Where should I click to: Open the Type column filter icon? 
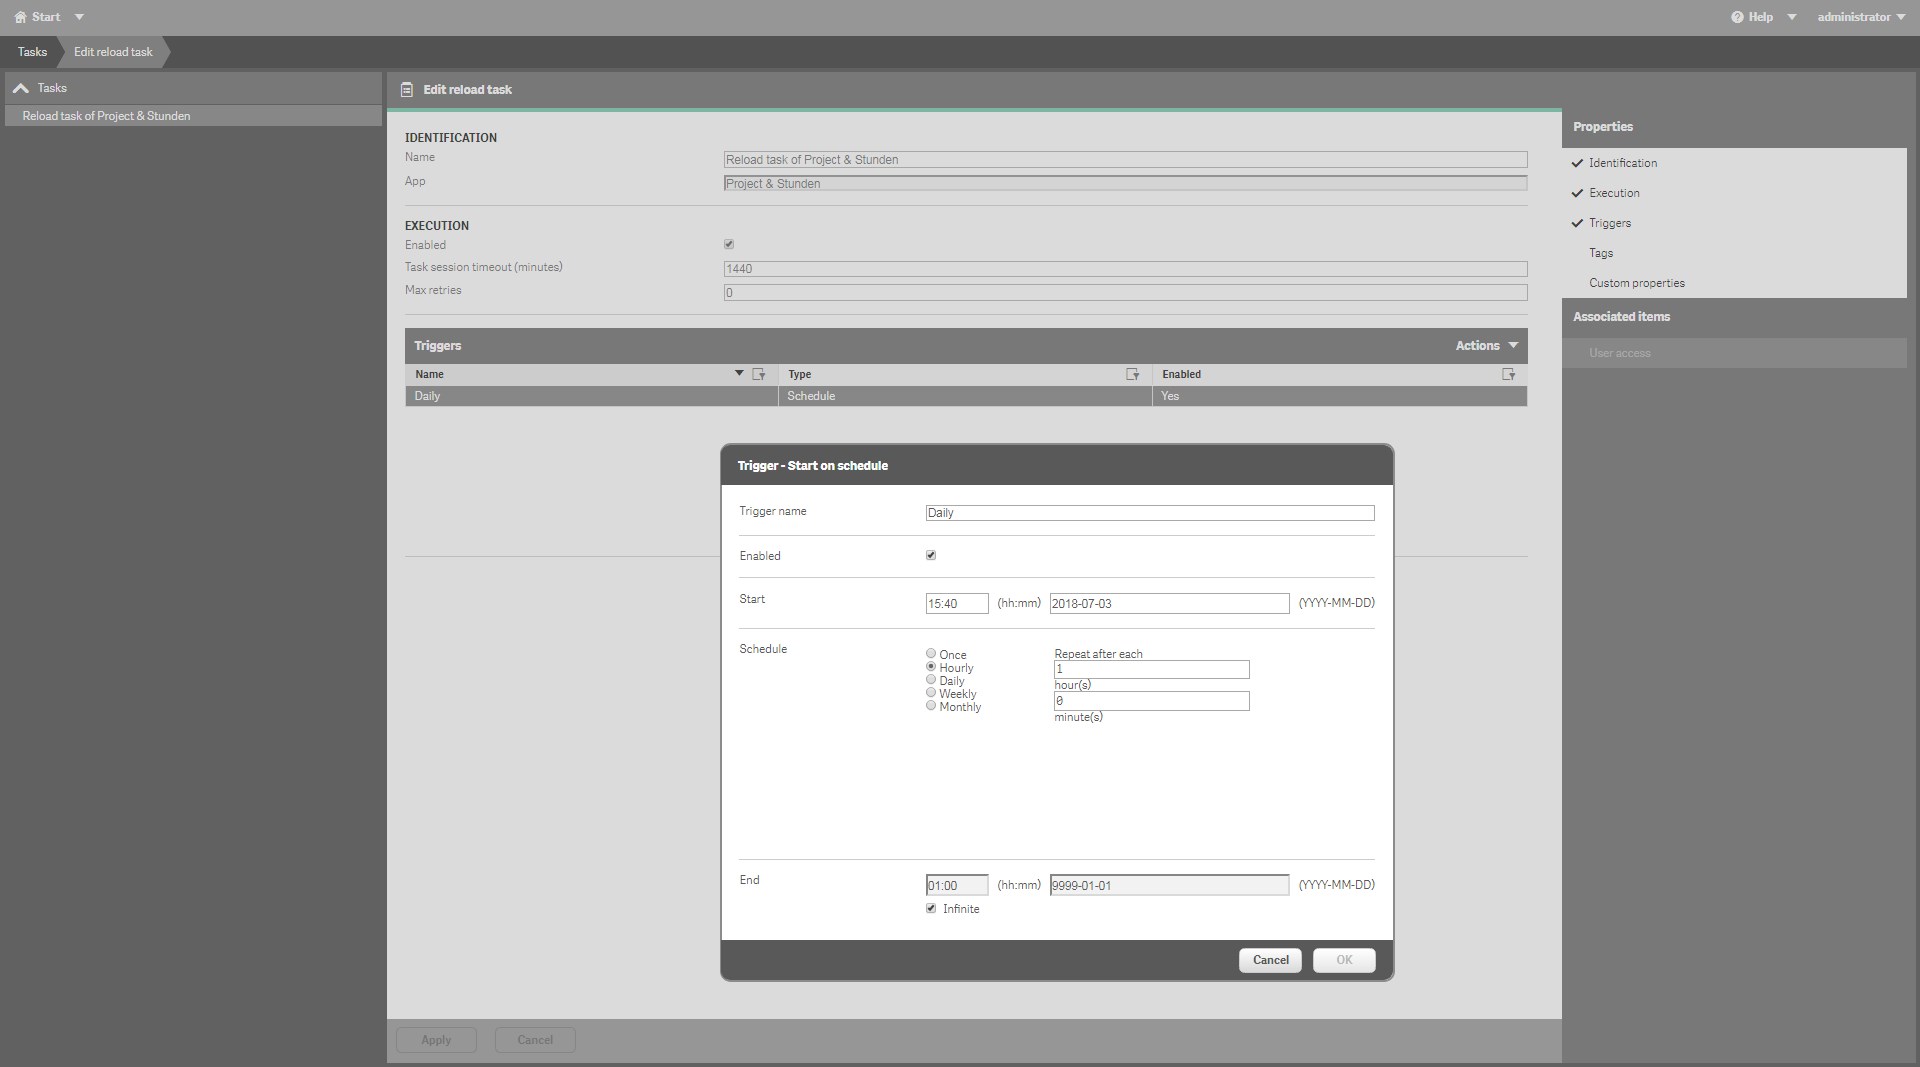1132,374
